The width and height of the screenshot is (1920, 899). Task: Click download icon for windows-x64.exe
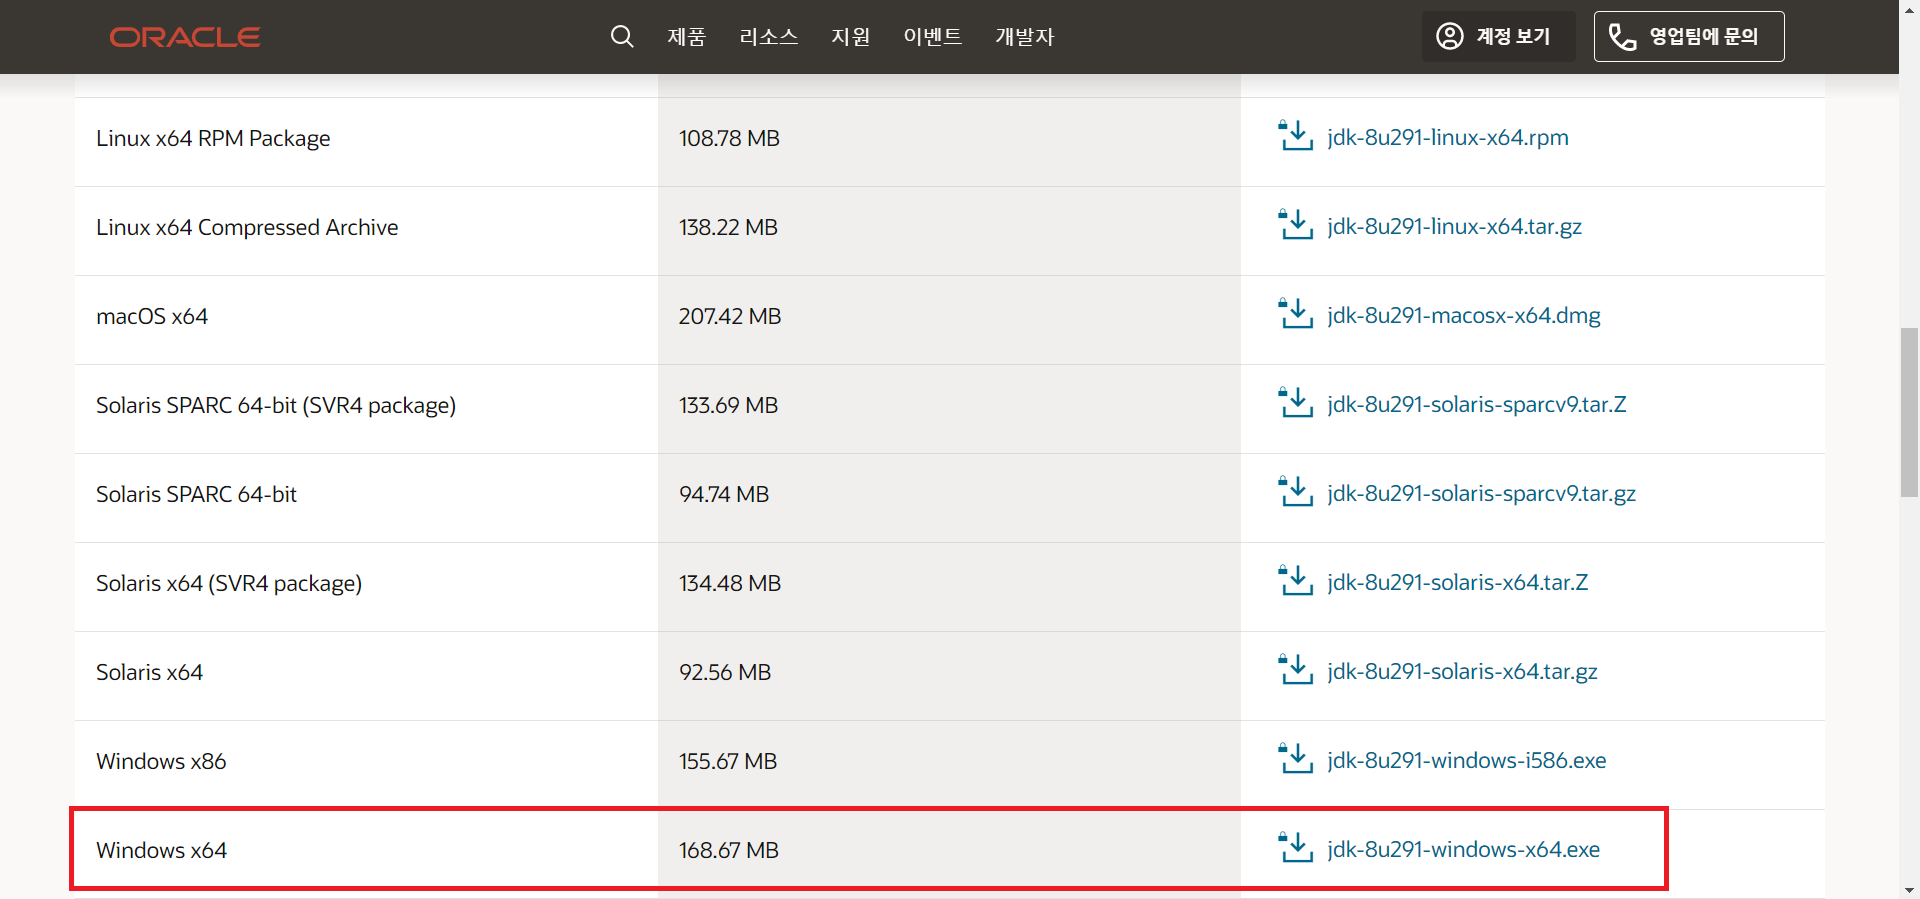[1296, 848]
